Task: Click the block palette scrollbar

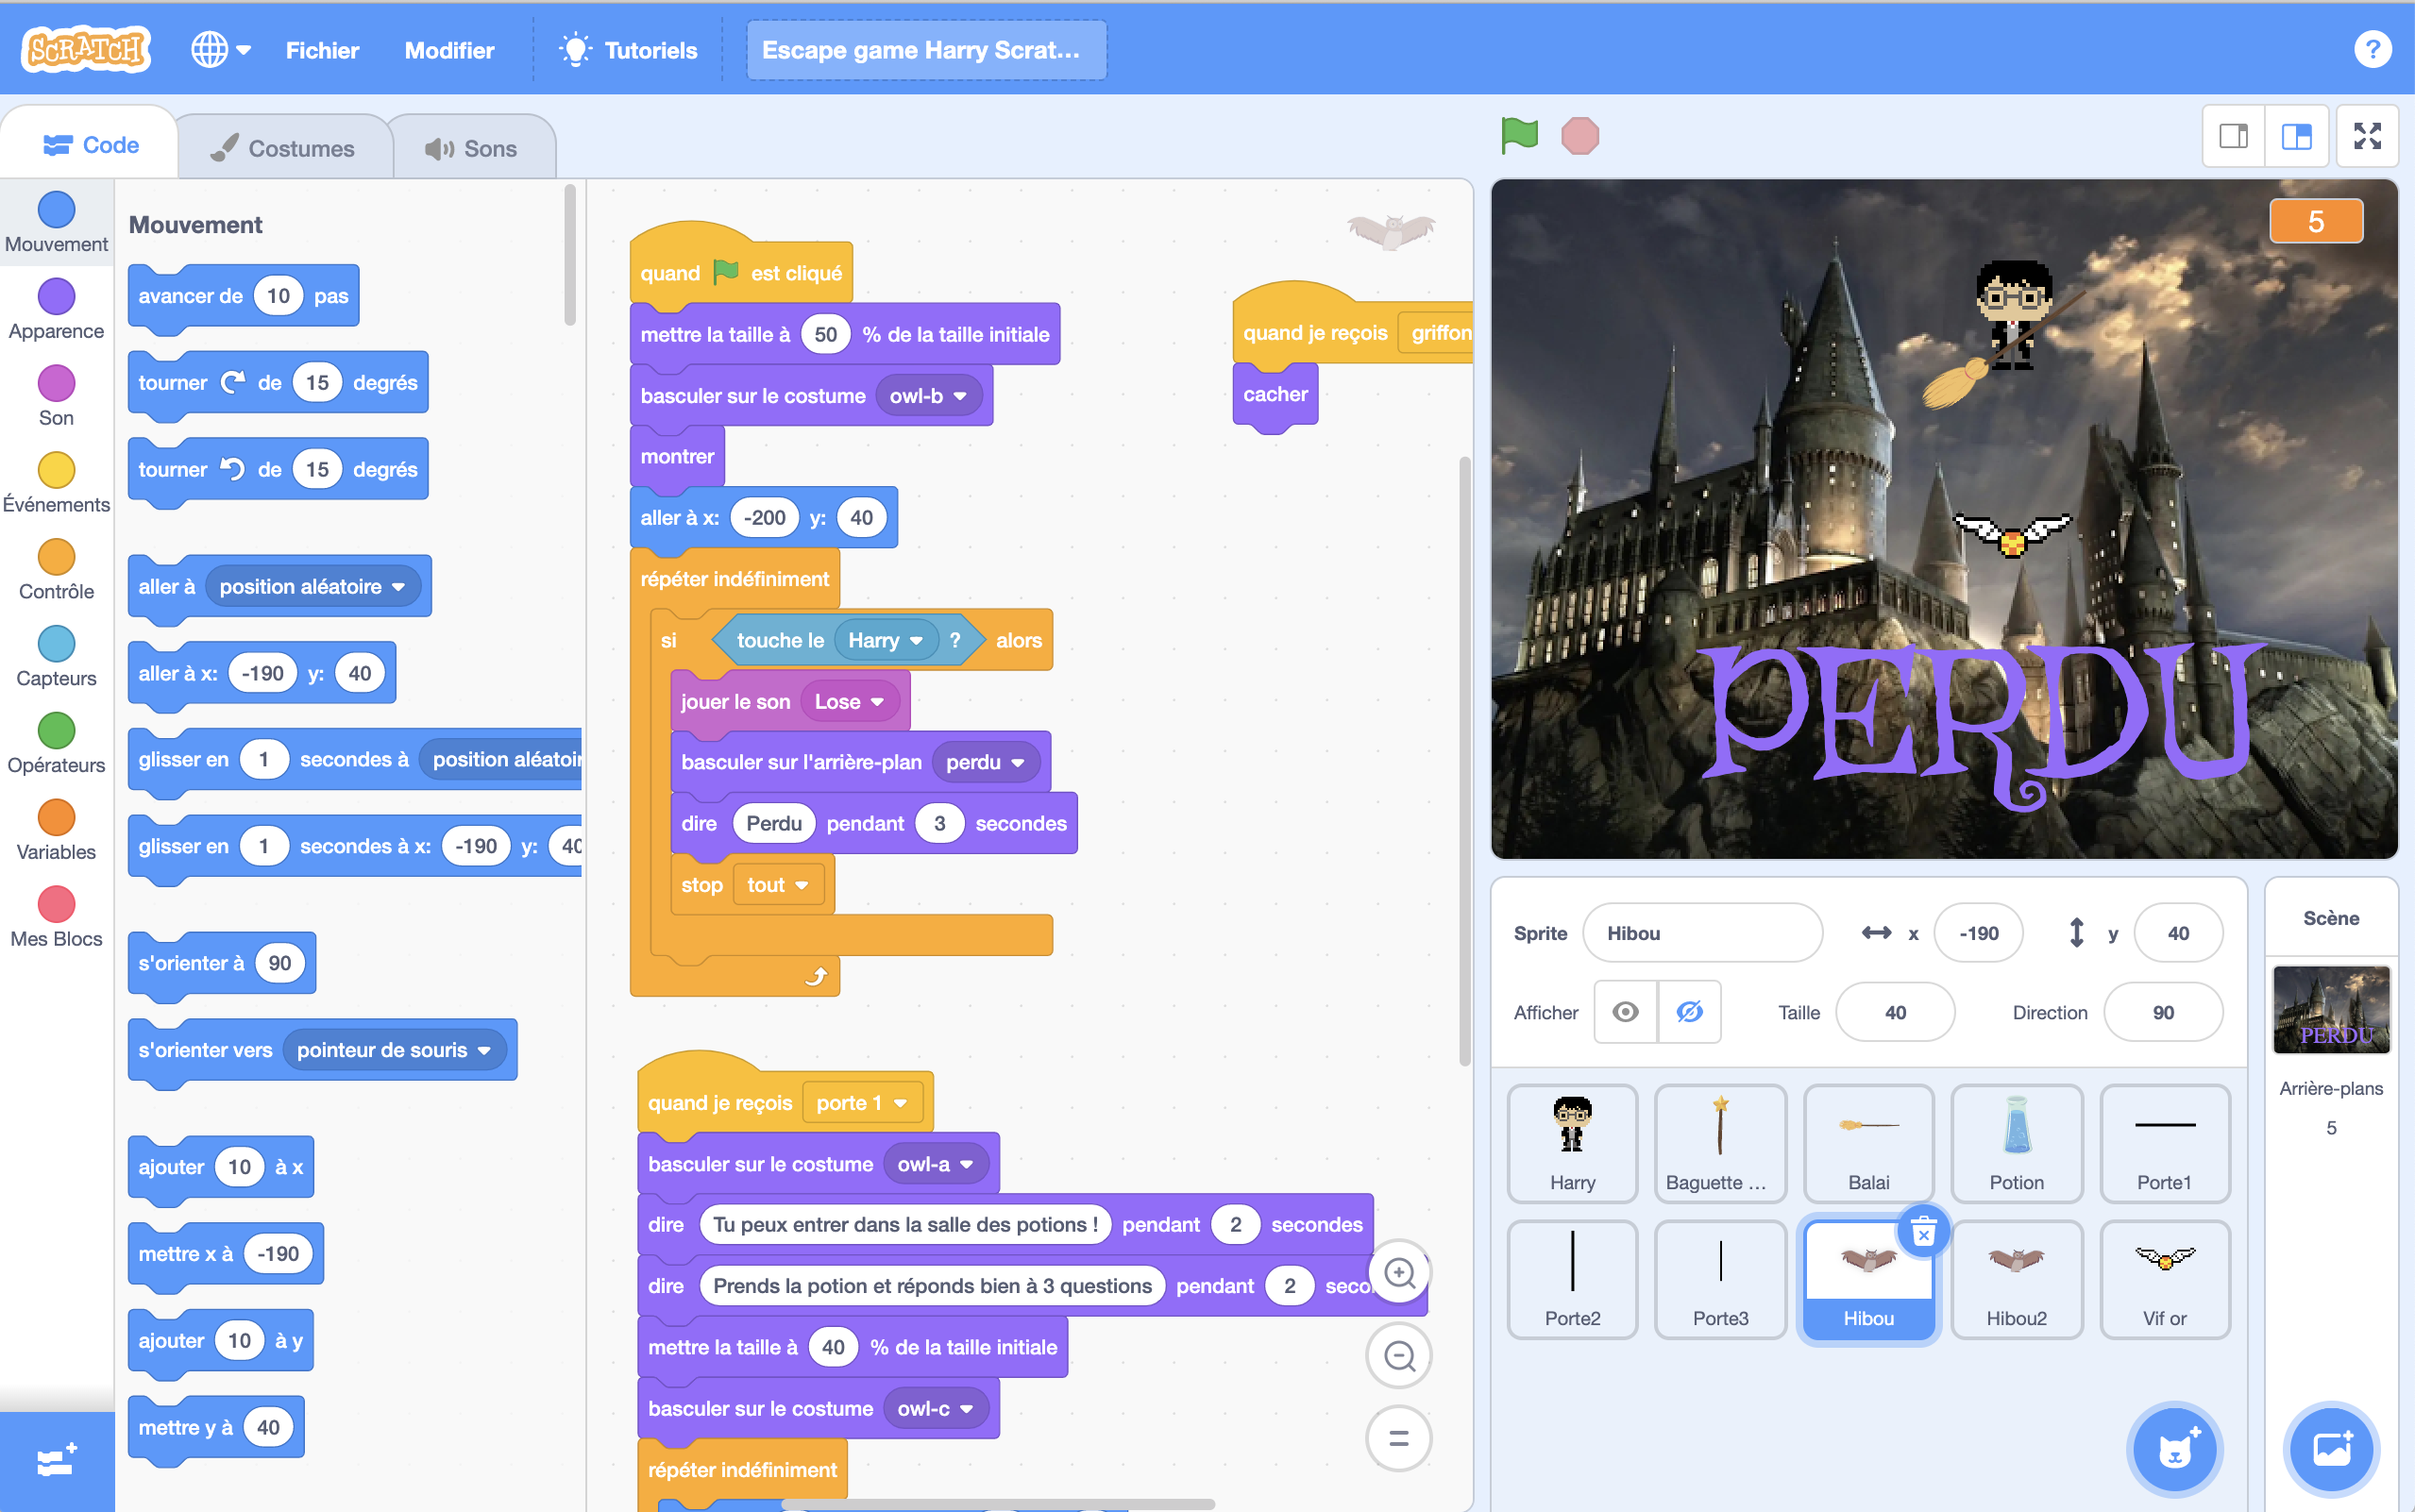Action: (570, 255)
